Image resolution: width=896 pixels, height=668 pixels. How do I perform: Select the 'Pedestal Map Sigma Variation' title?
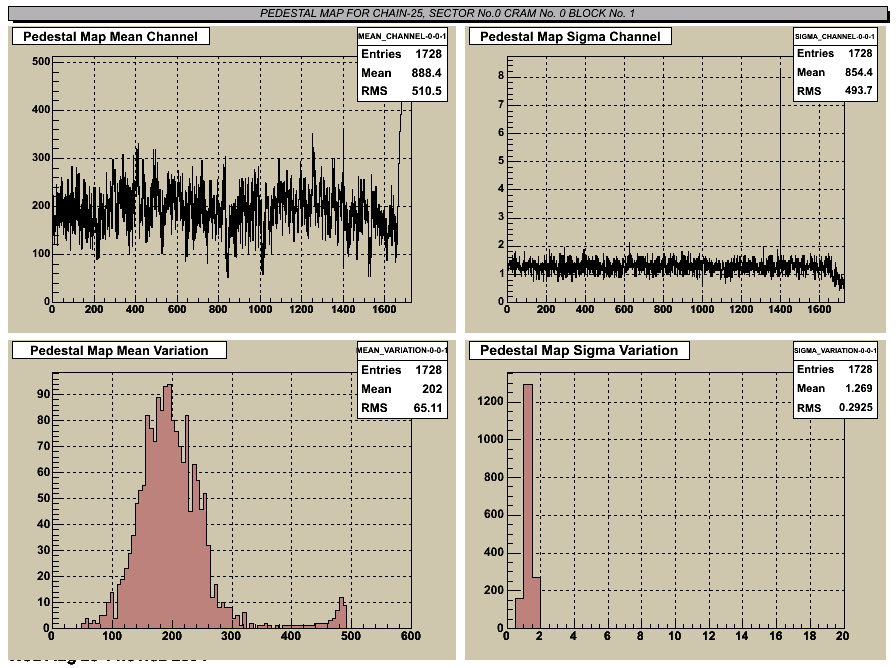coord(579,350)
